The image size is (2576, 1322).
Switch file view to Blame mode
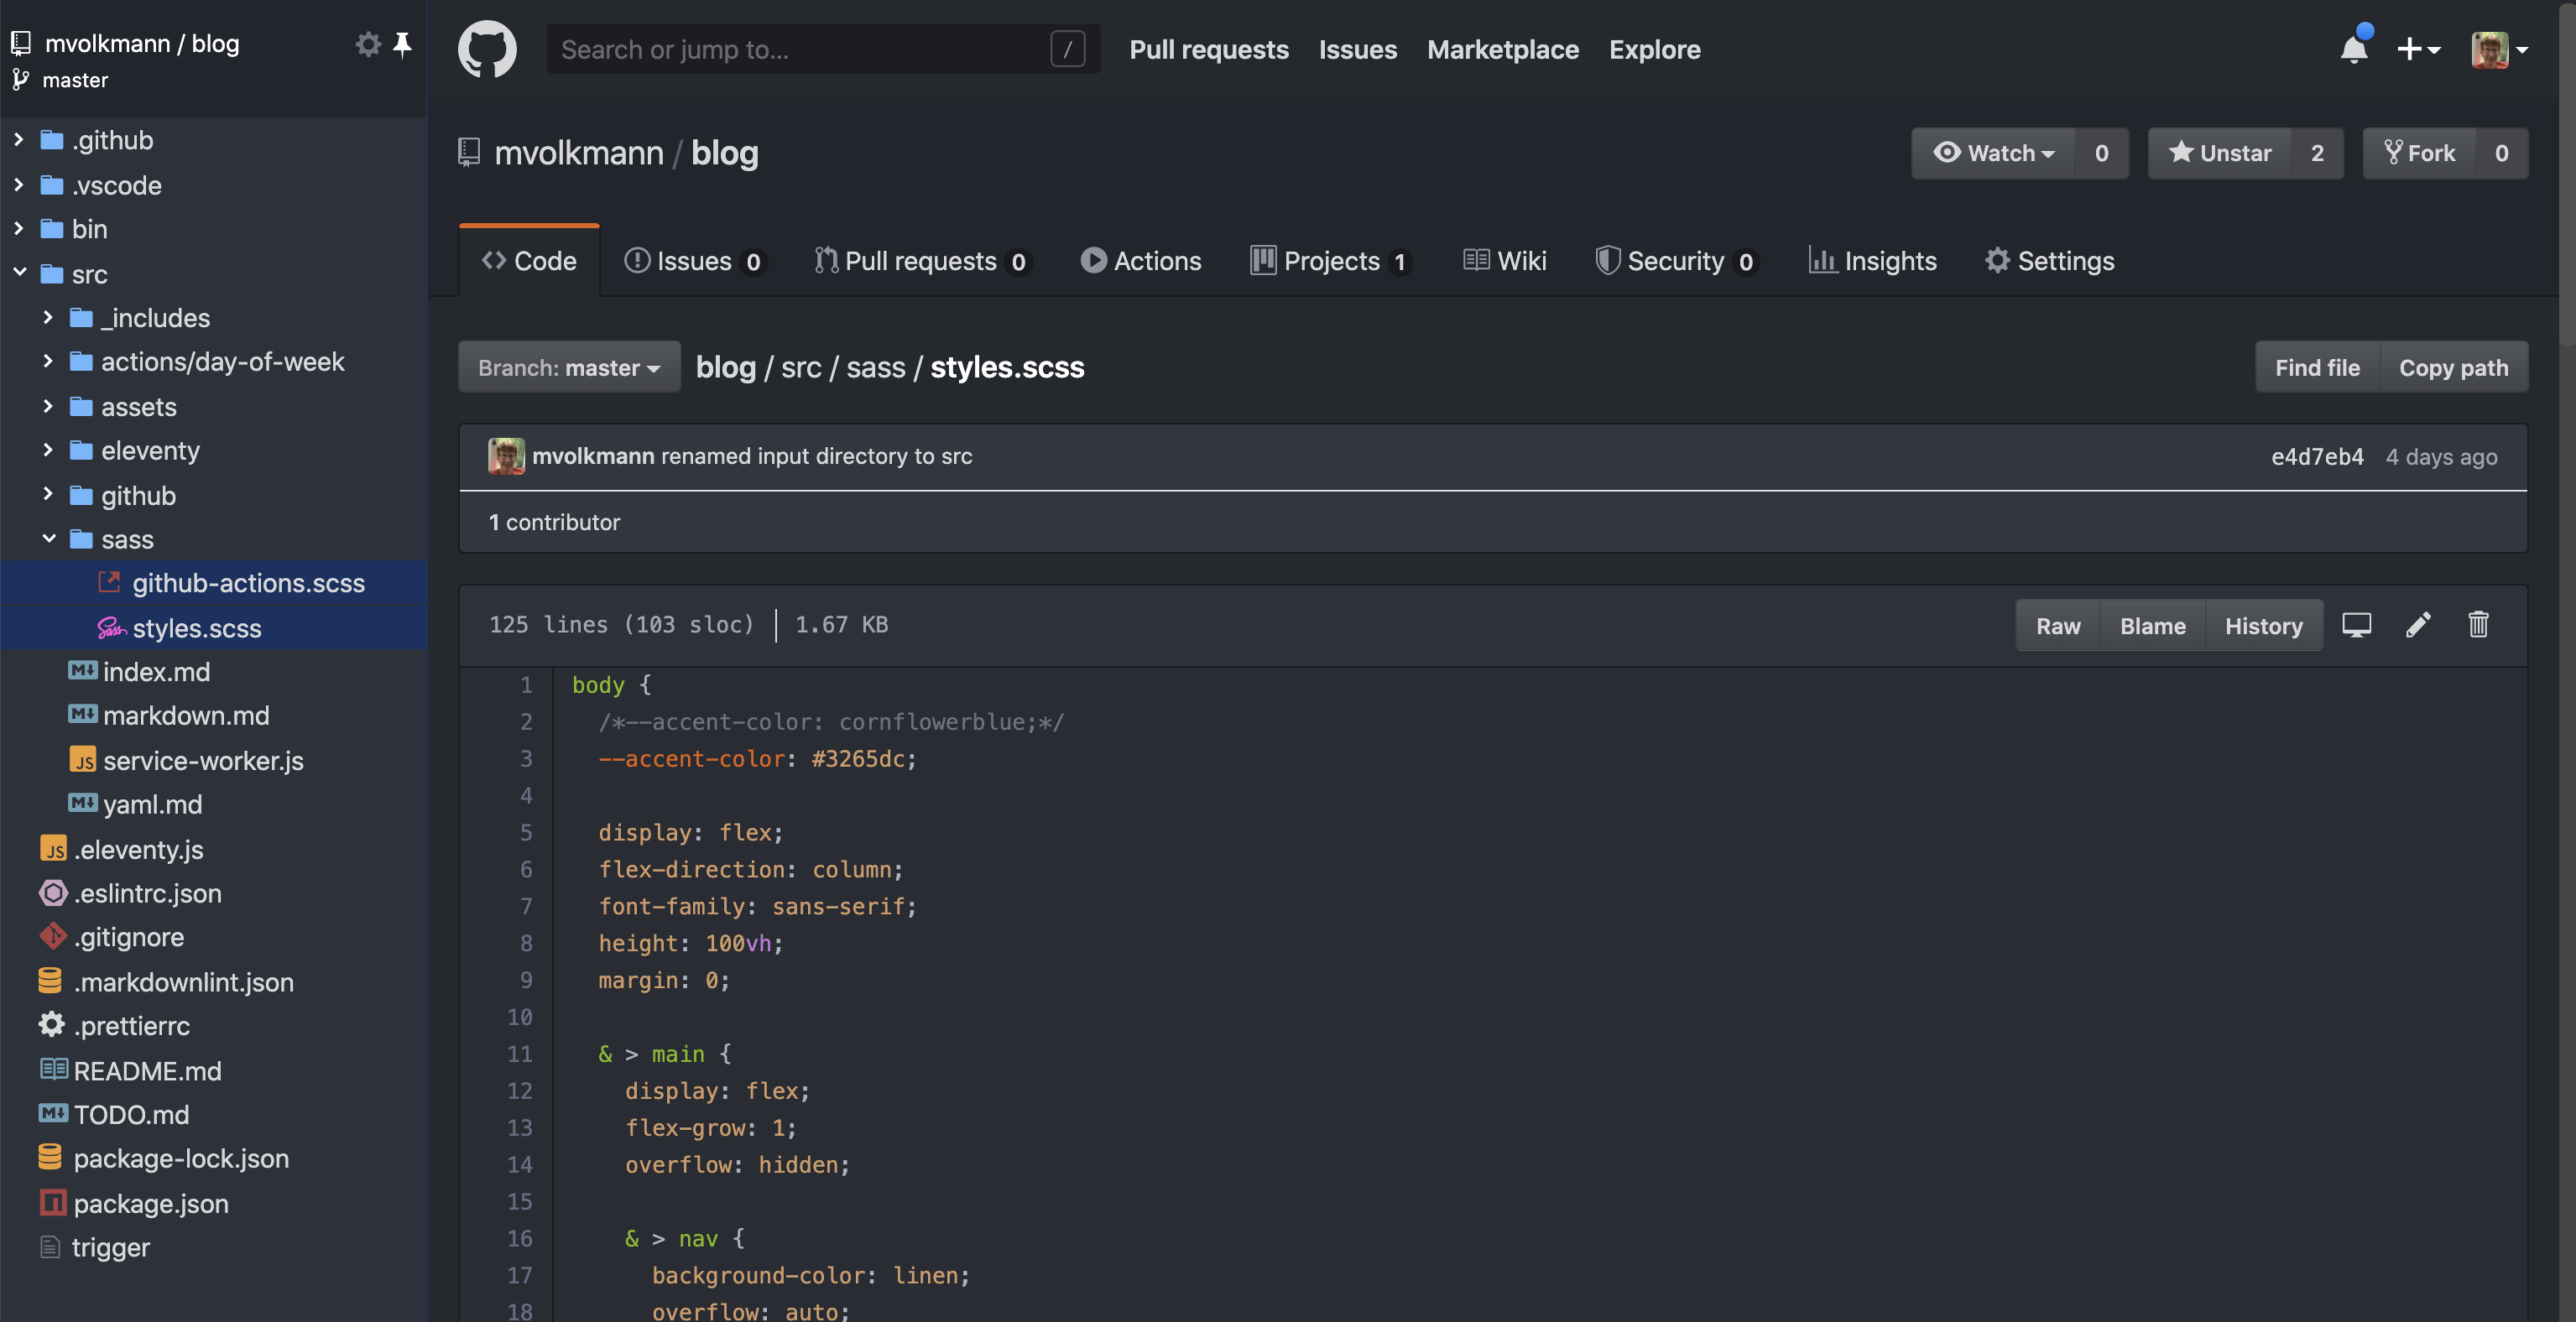click(2152, 625)
